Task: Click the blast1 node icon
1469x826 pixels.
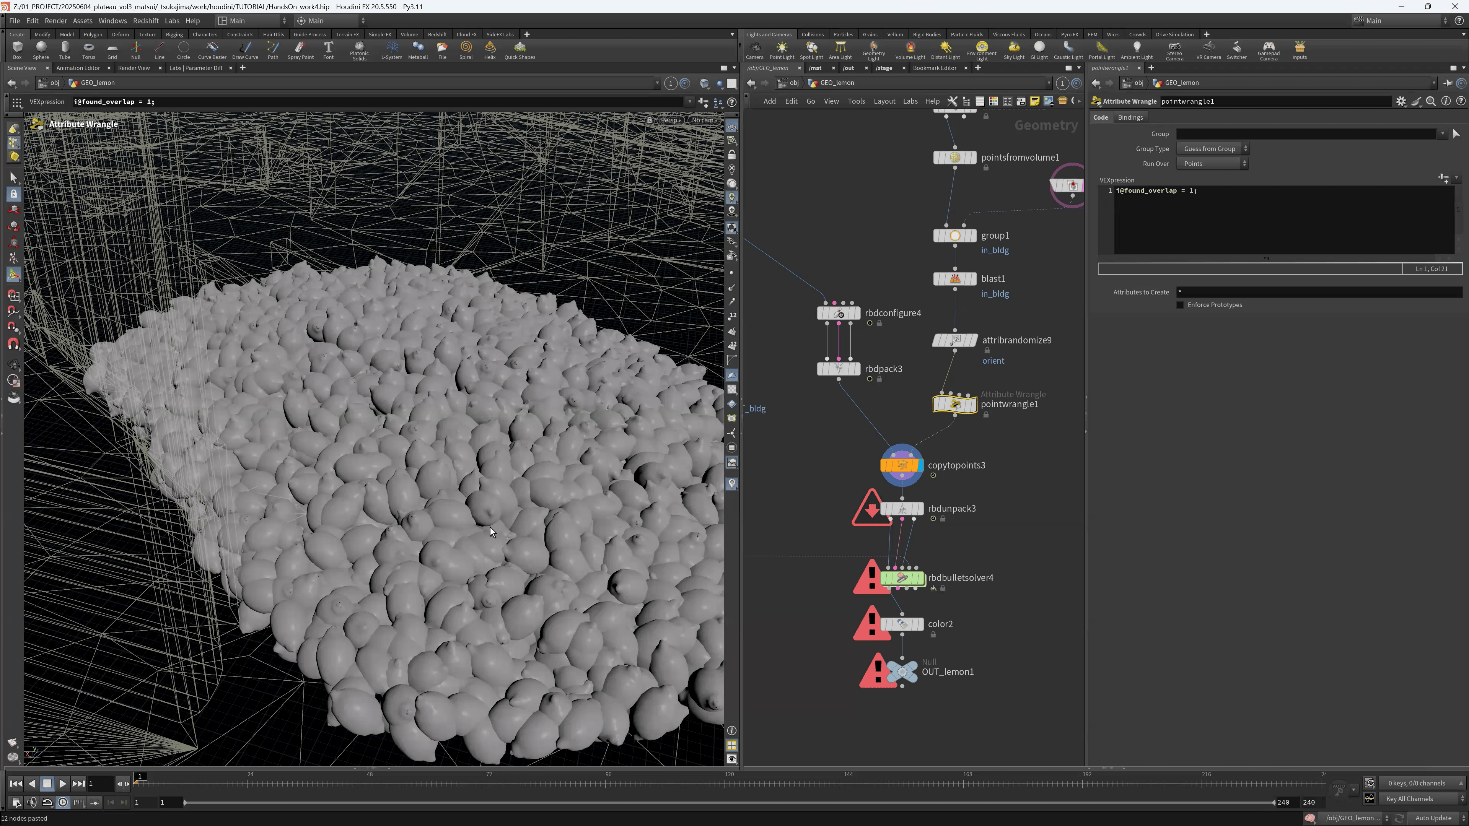Action: (954, 279)
